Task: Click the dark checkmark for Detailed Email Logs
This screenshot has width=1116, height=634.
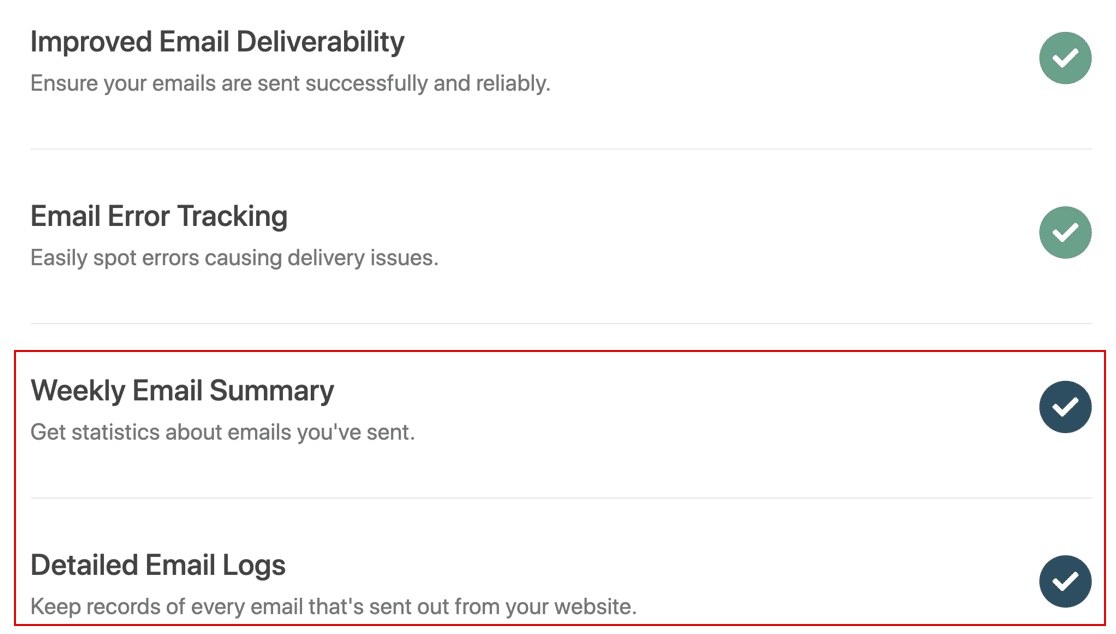Action: (x=1065, y=581)
